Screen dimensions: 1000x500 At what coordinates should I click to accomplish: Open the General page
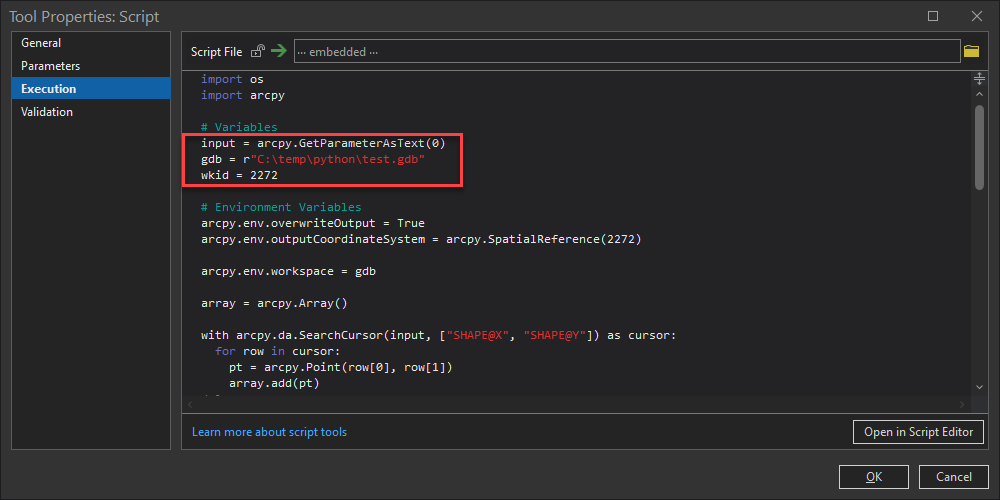coord(41,43)
